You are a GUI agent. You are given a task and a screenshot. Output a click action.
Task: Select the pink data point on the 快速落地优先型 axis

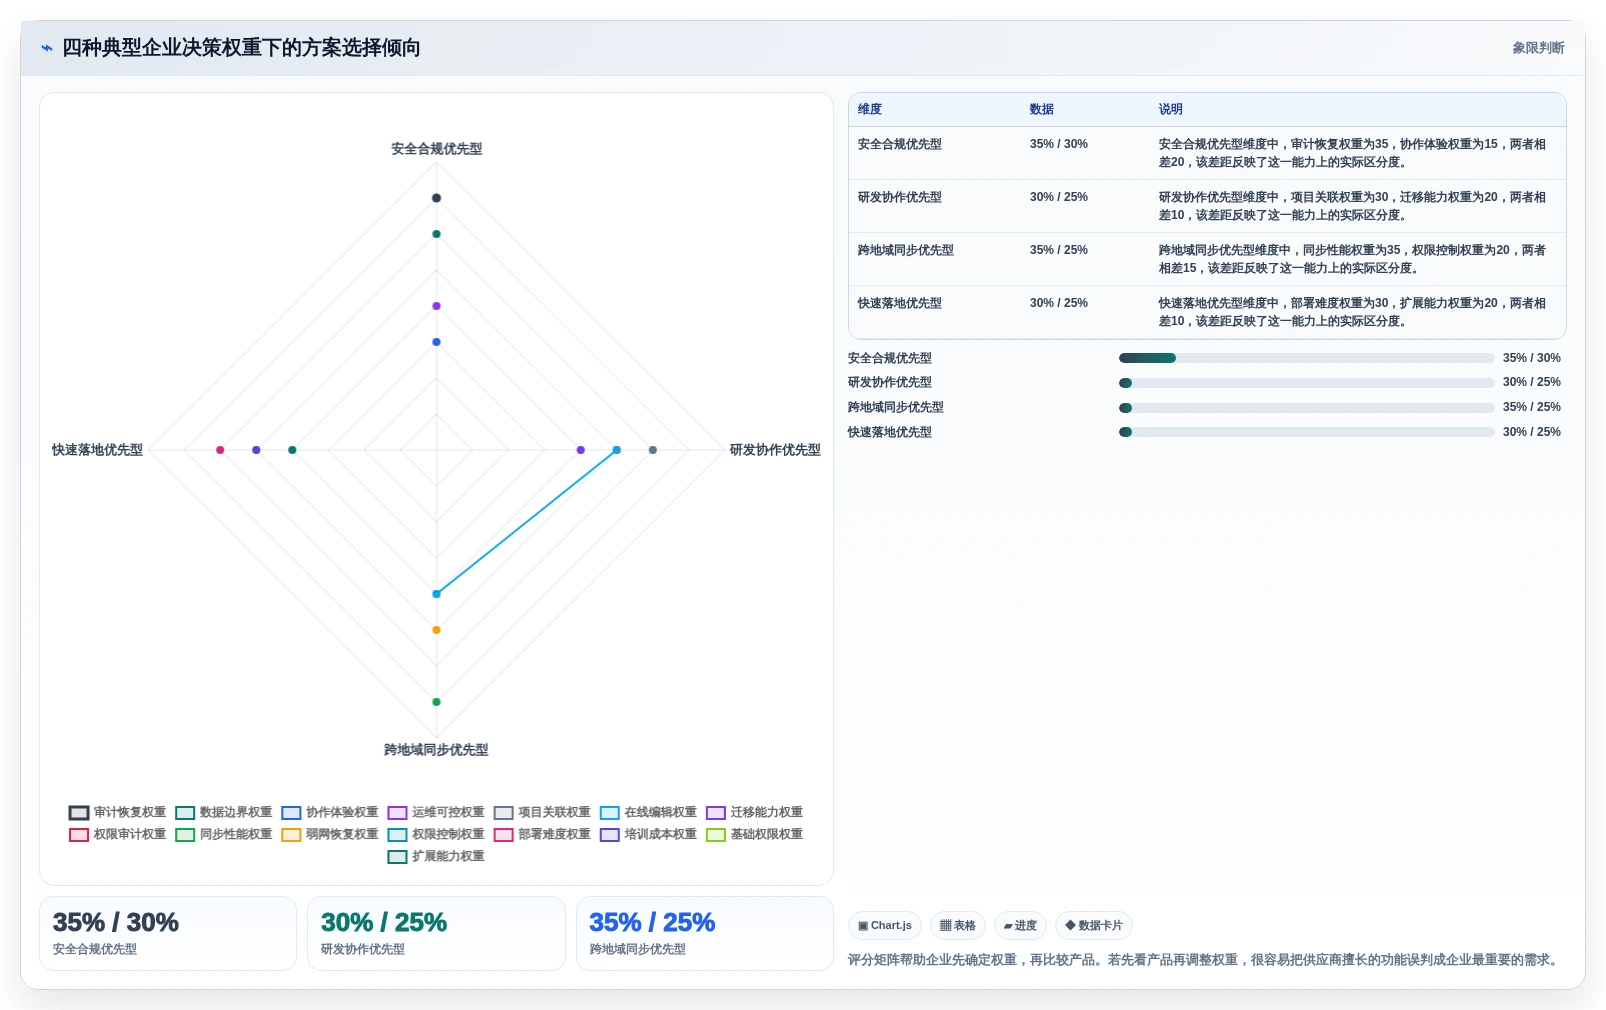[x=220, y=450]
